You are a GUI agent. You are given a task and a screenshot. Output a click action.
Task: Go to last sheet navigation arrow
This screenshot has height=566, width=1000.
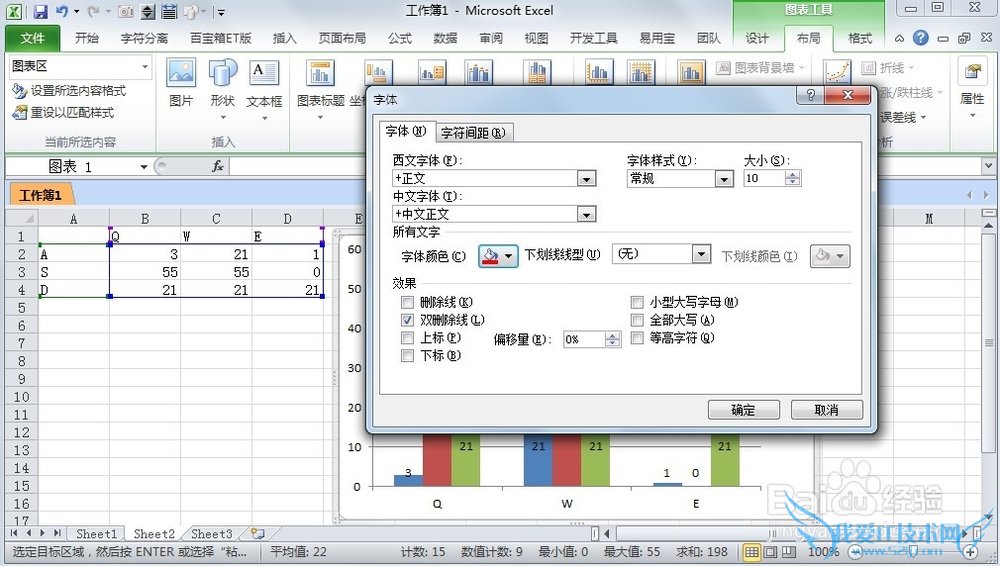pos(57,533)
